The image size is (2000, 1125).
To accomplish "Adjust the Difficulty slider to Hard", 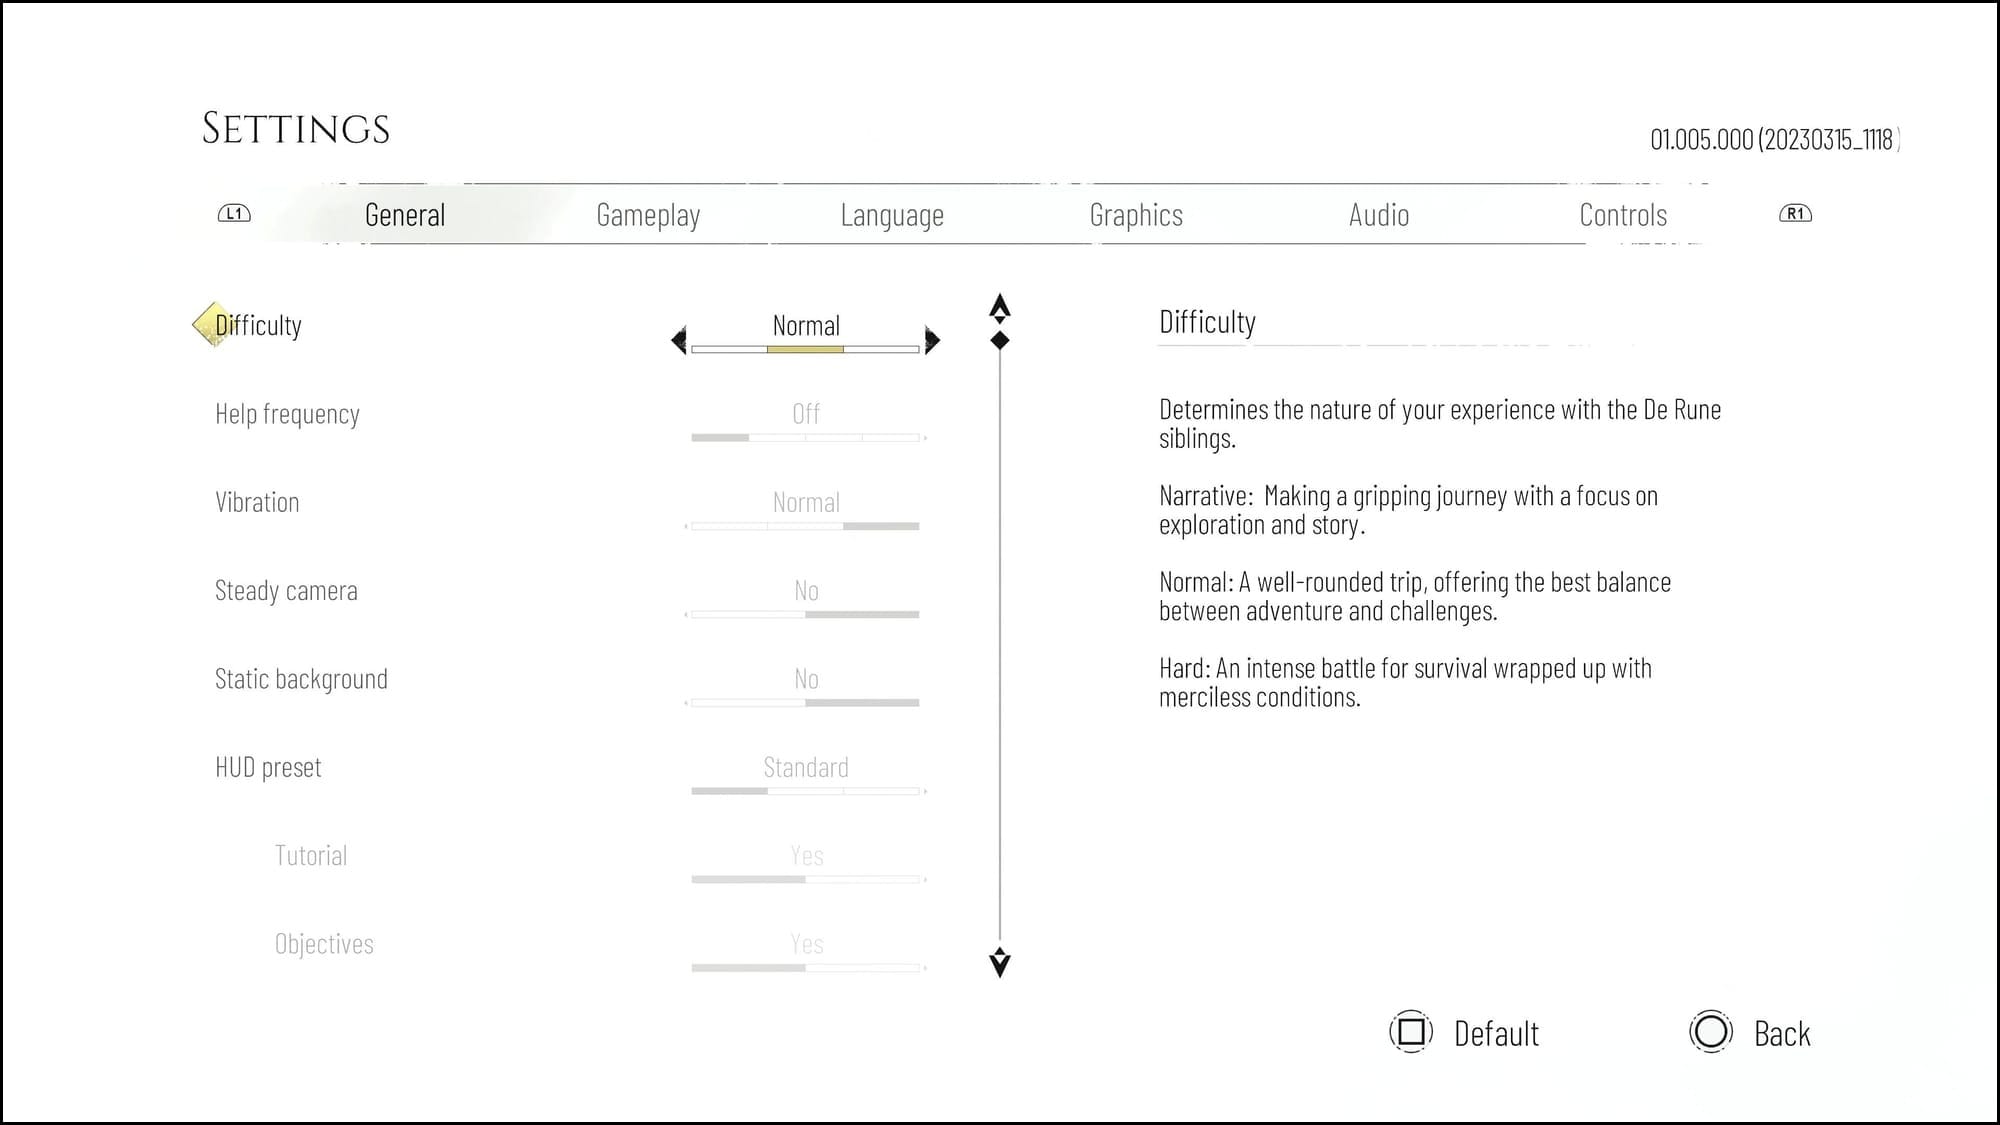I will point(933,341).
